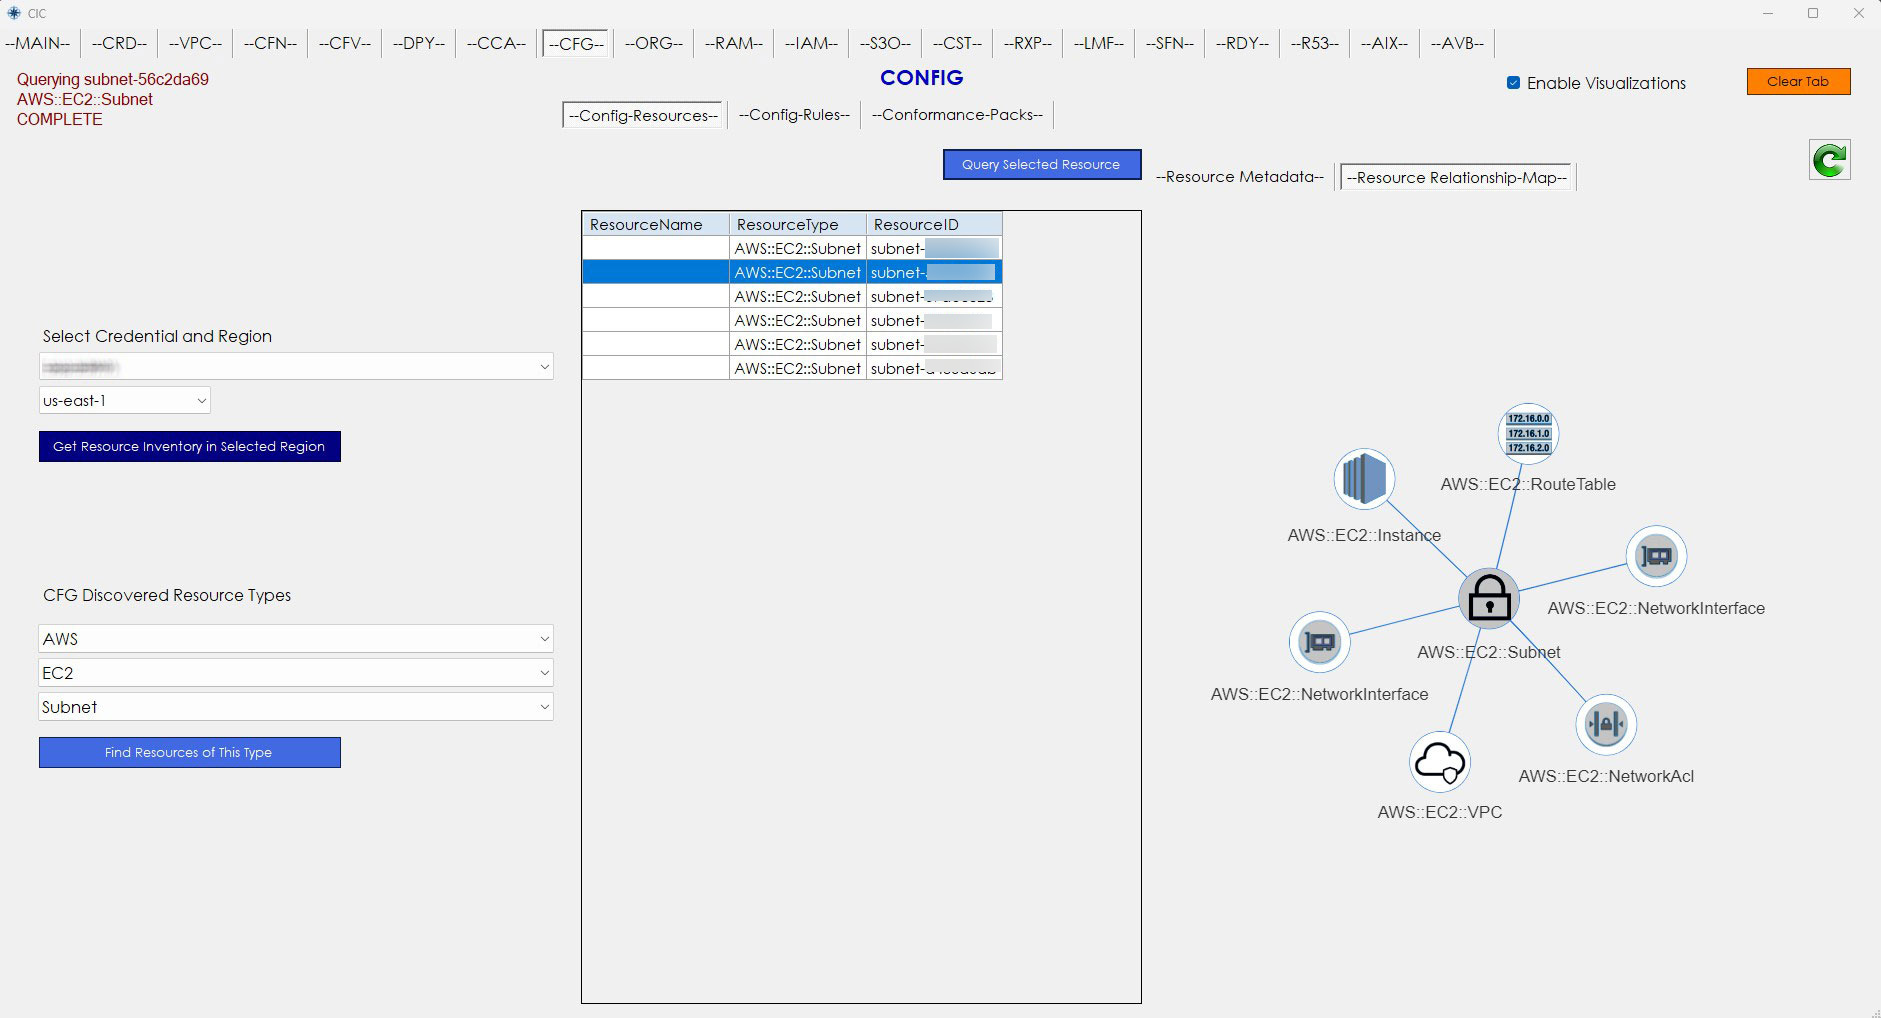Click the Query Selected Resource button
Viewport: 1881px width, 1018px height.
pos(1041,165)
